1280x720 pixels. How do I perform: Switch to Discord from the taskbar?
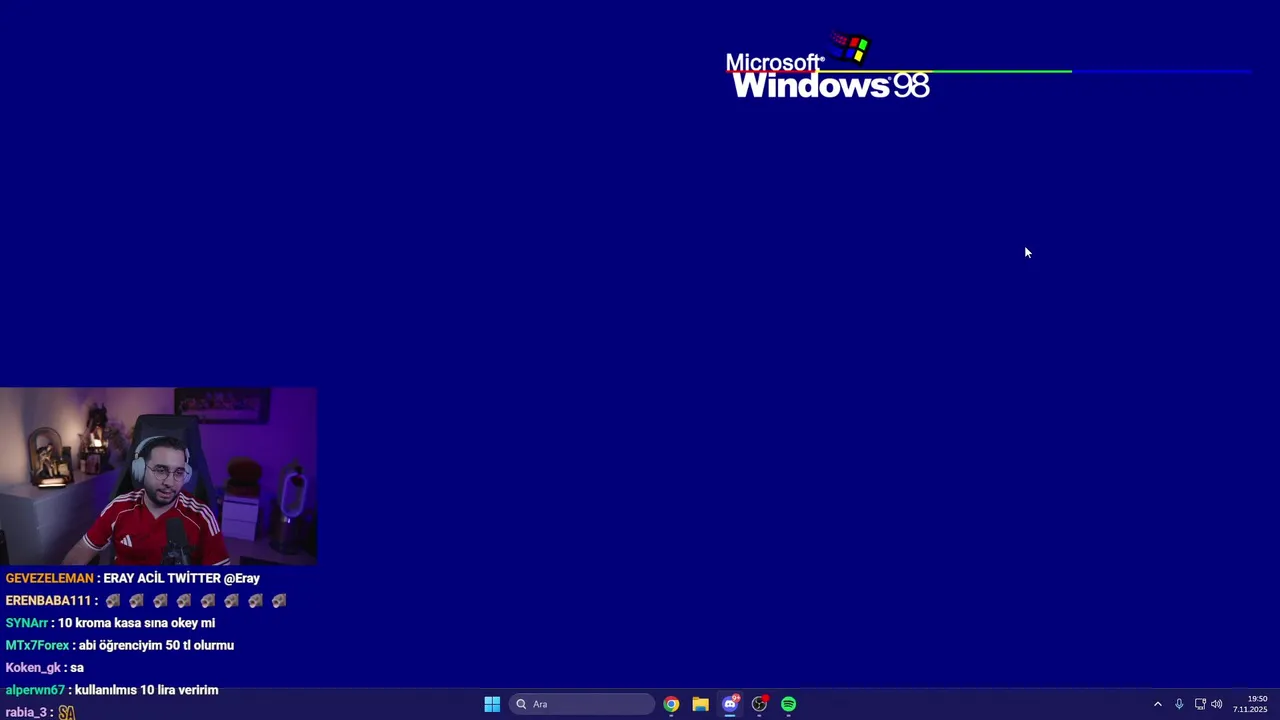pyautogui.click(x=730, y=704)
